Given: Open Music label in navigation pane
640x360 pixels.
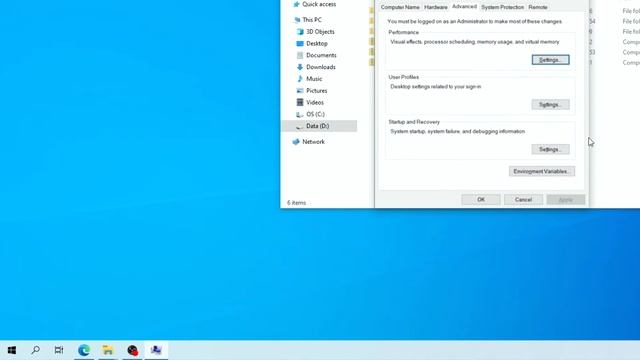Looking at the screenshot, I should click(314, 79).
